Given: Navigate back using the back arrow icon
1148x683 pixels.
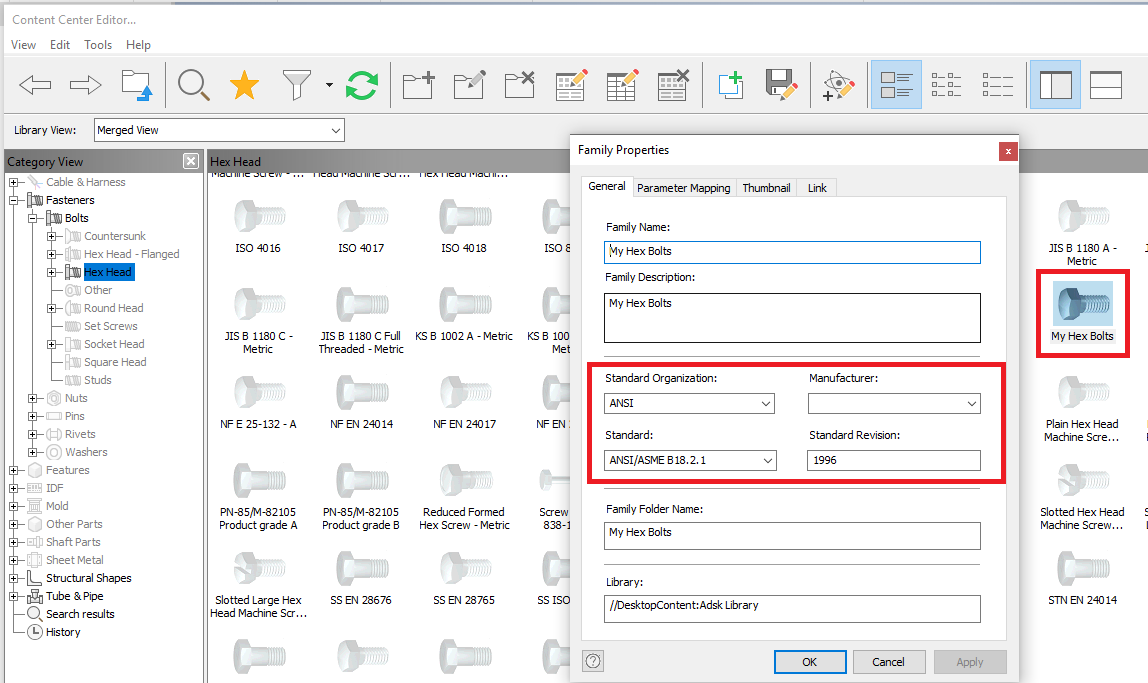Looking at the screenshot, I should pyautogui.click(x=34, y=84).
